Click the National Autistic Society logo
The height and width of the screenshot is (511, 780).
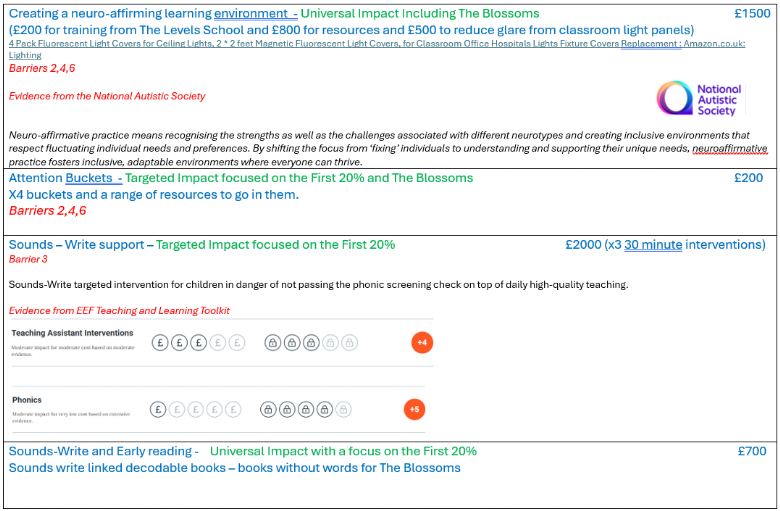[699, 99]
